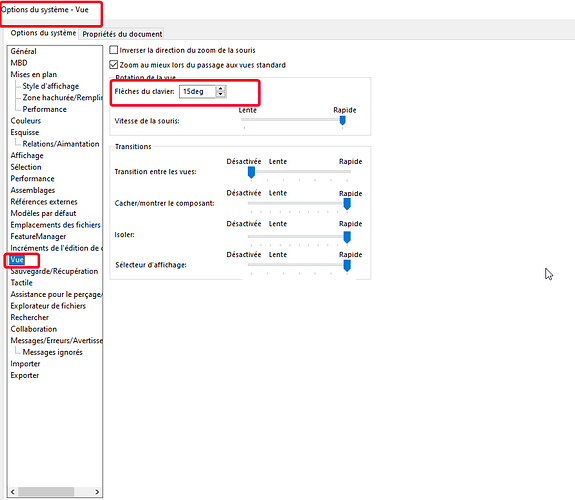Click the Vitesse de la souris slider handle
This screenshot has height=500, width=575.
click(343, 120)
